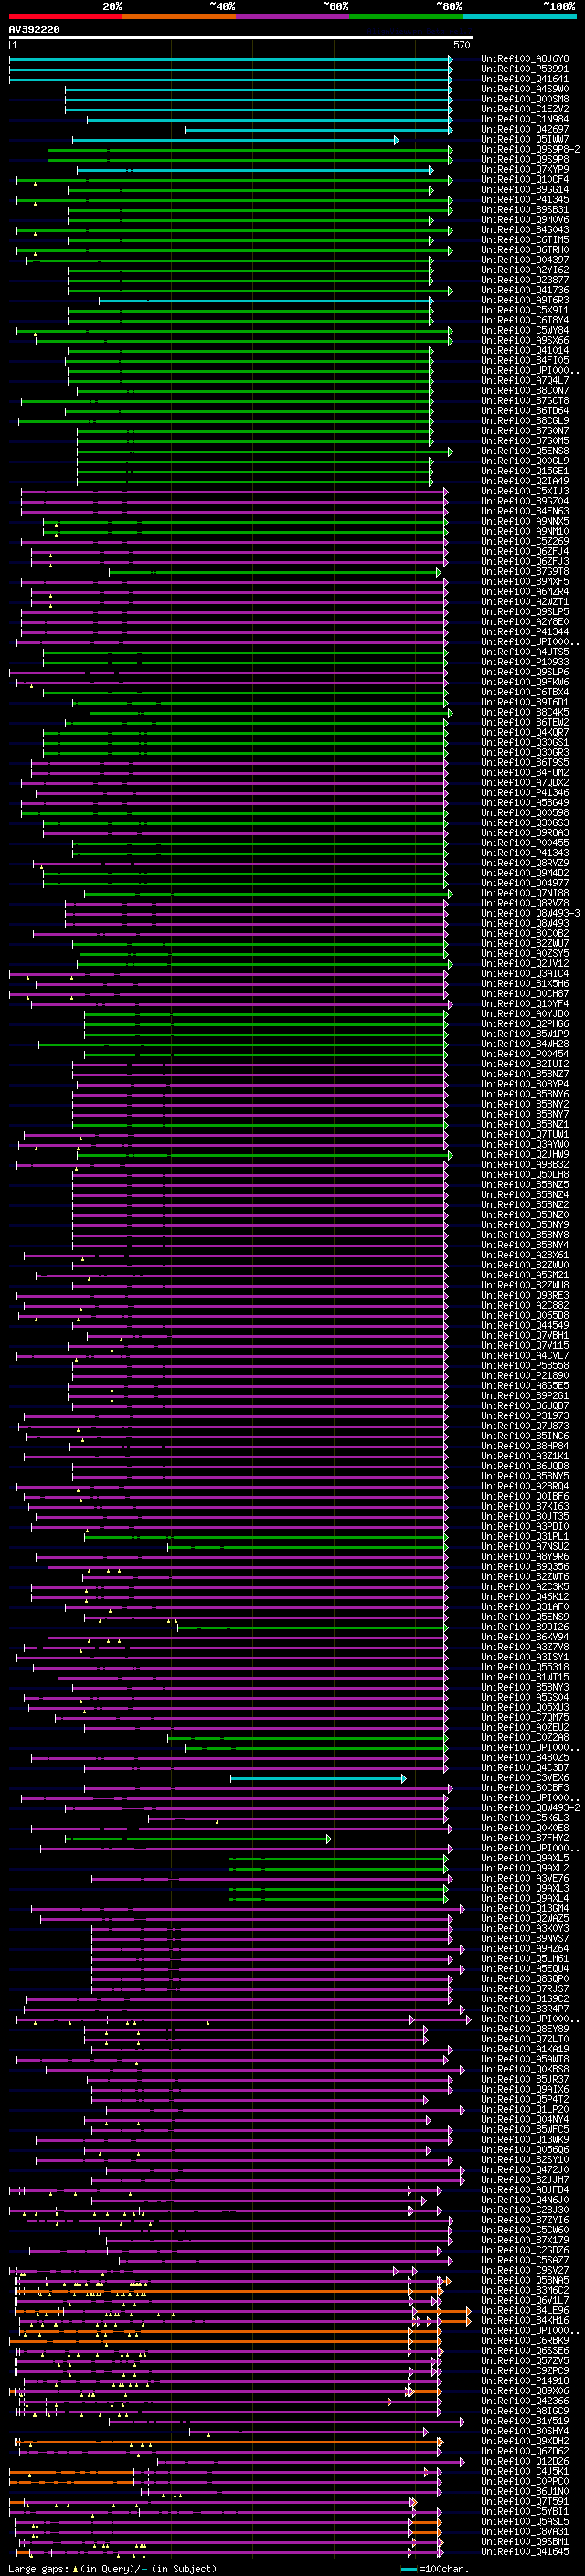Image resolution: width=585 pixels, height=2576 pixels.
Task: Select the UniRef100_A5GM21 label
Action: coord(525,1275)
